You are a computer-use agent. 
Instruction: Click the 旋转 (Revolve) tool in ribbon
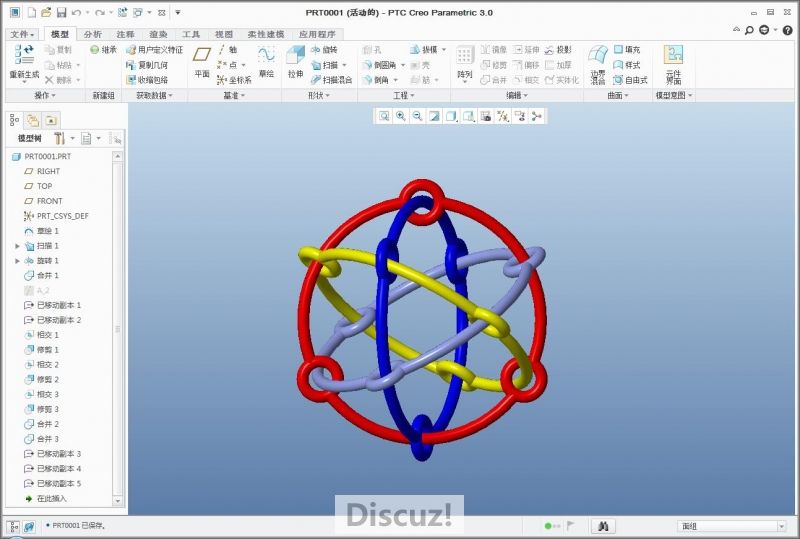coord(324,49)
